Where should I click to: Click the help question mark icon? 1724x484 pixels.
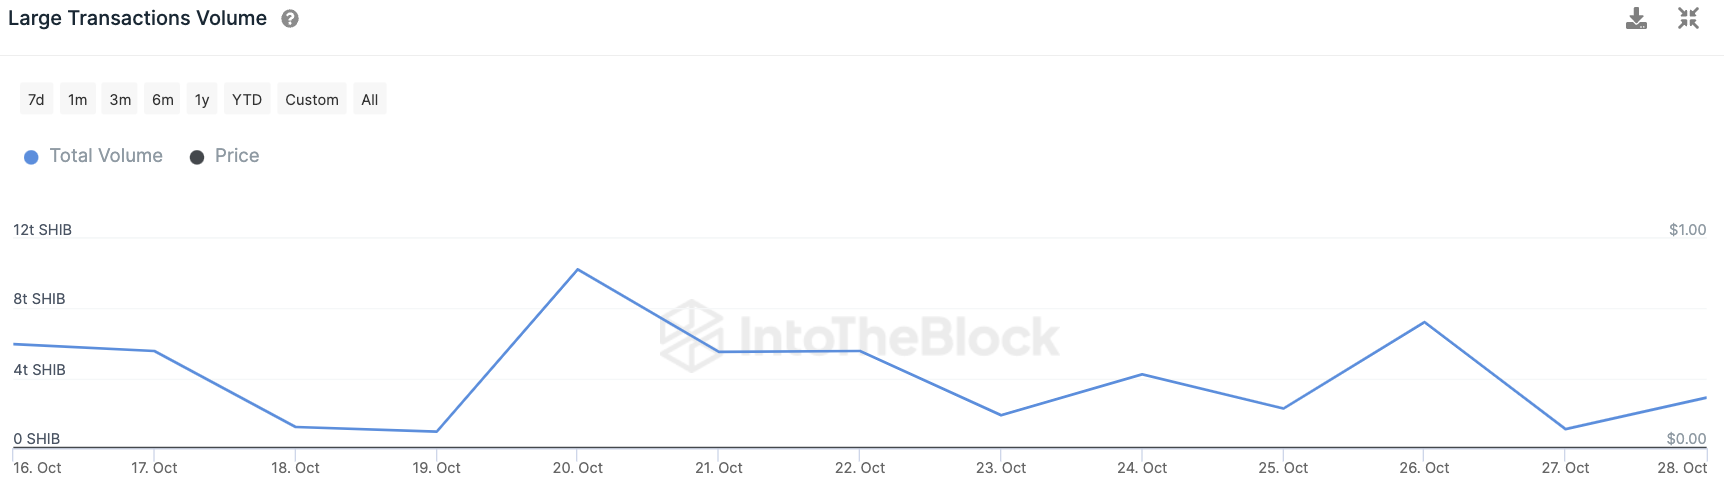tap(290, 19)
